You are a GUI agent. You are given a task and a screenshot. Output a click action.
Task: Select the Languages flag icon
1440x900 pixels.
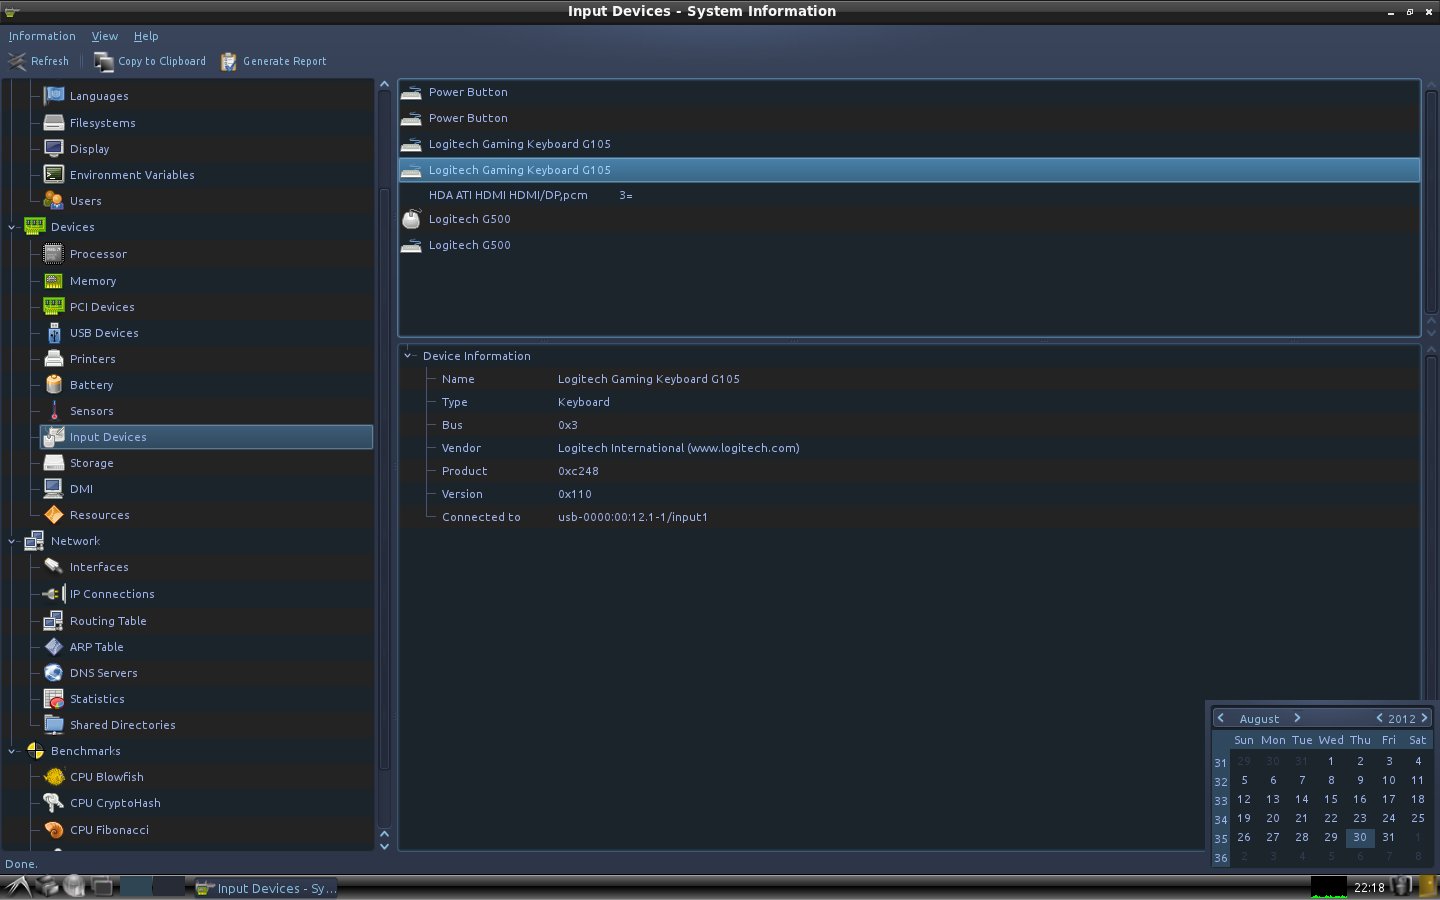tap(54, 96)
